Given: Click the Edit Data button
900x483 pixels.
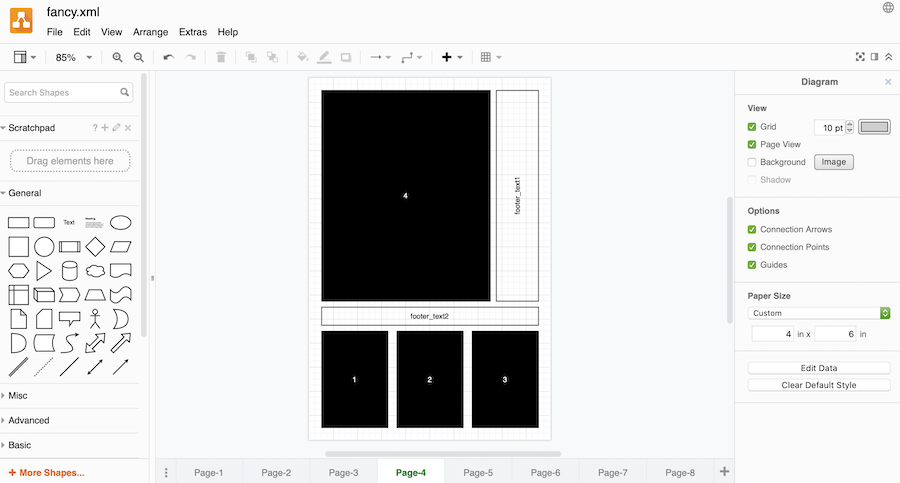Looking at the screenshot, I should click(818, 368).
